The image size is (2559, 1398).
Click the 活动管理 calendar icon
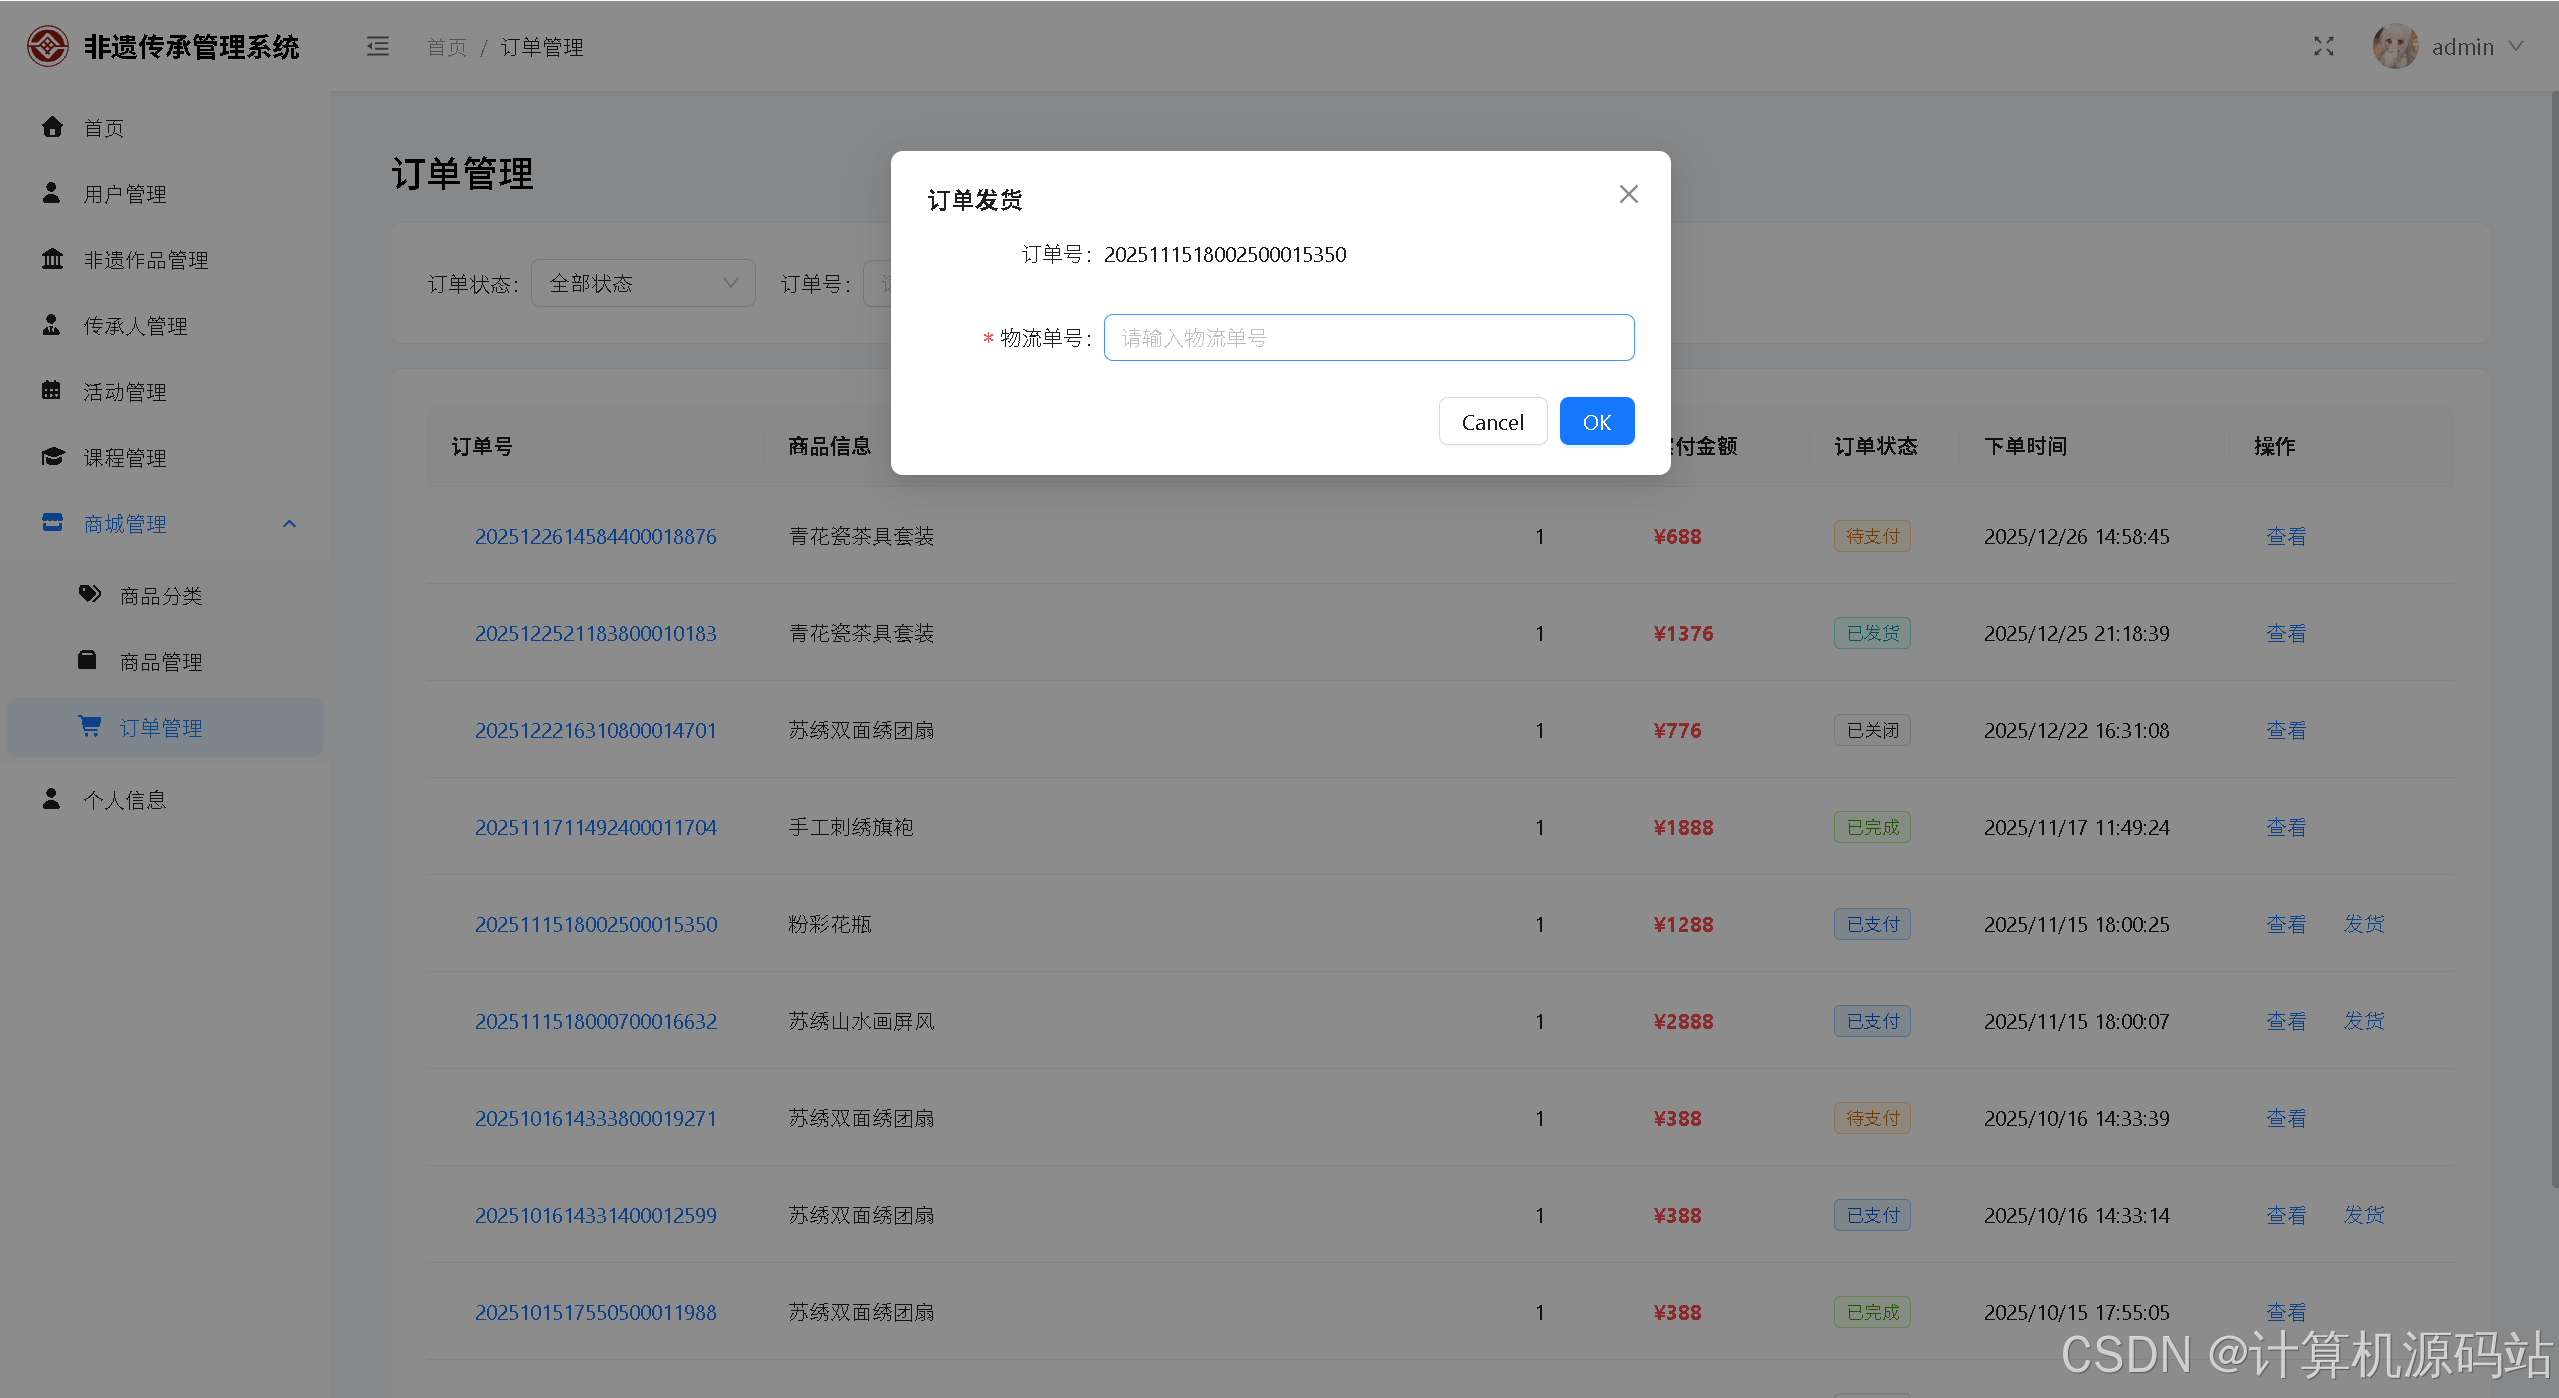pyautogui.click(x=52, y=391)
